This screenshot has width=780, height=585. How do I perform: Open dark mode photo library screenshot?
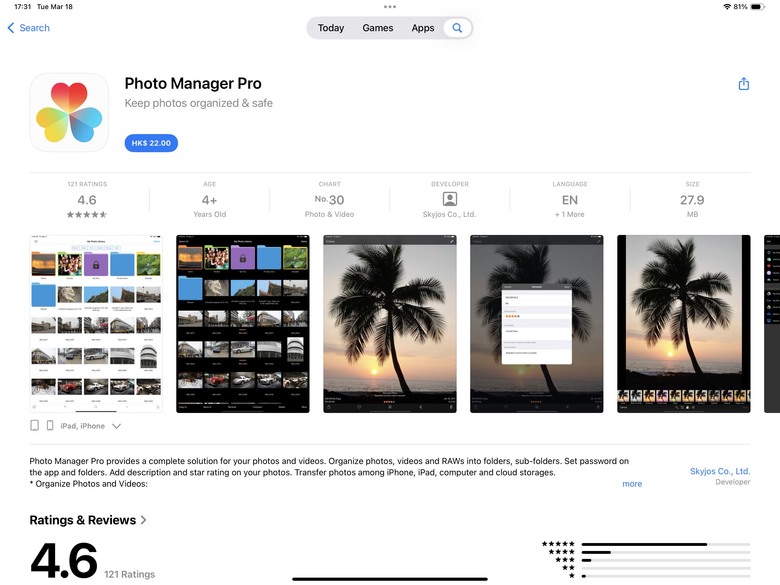pos(243,324)
